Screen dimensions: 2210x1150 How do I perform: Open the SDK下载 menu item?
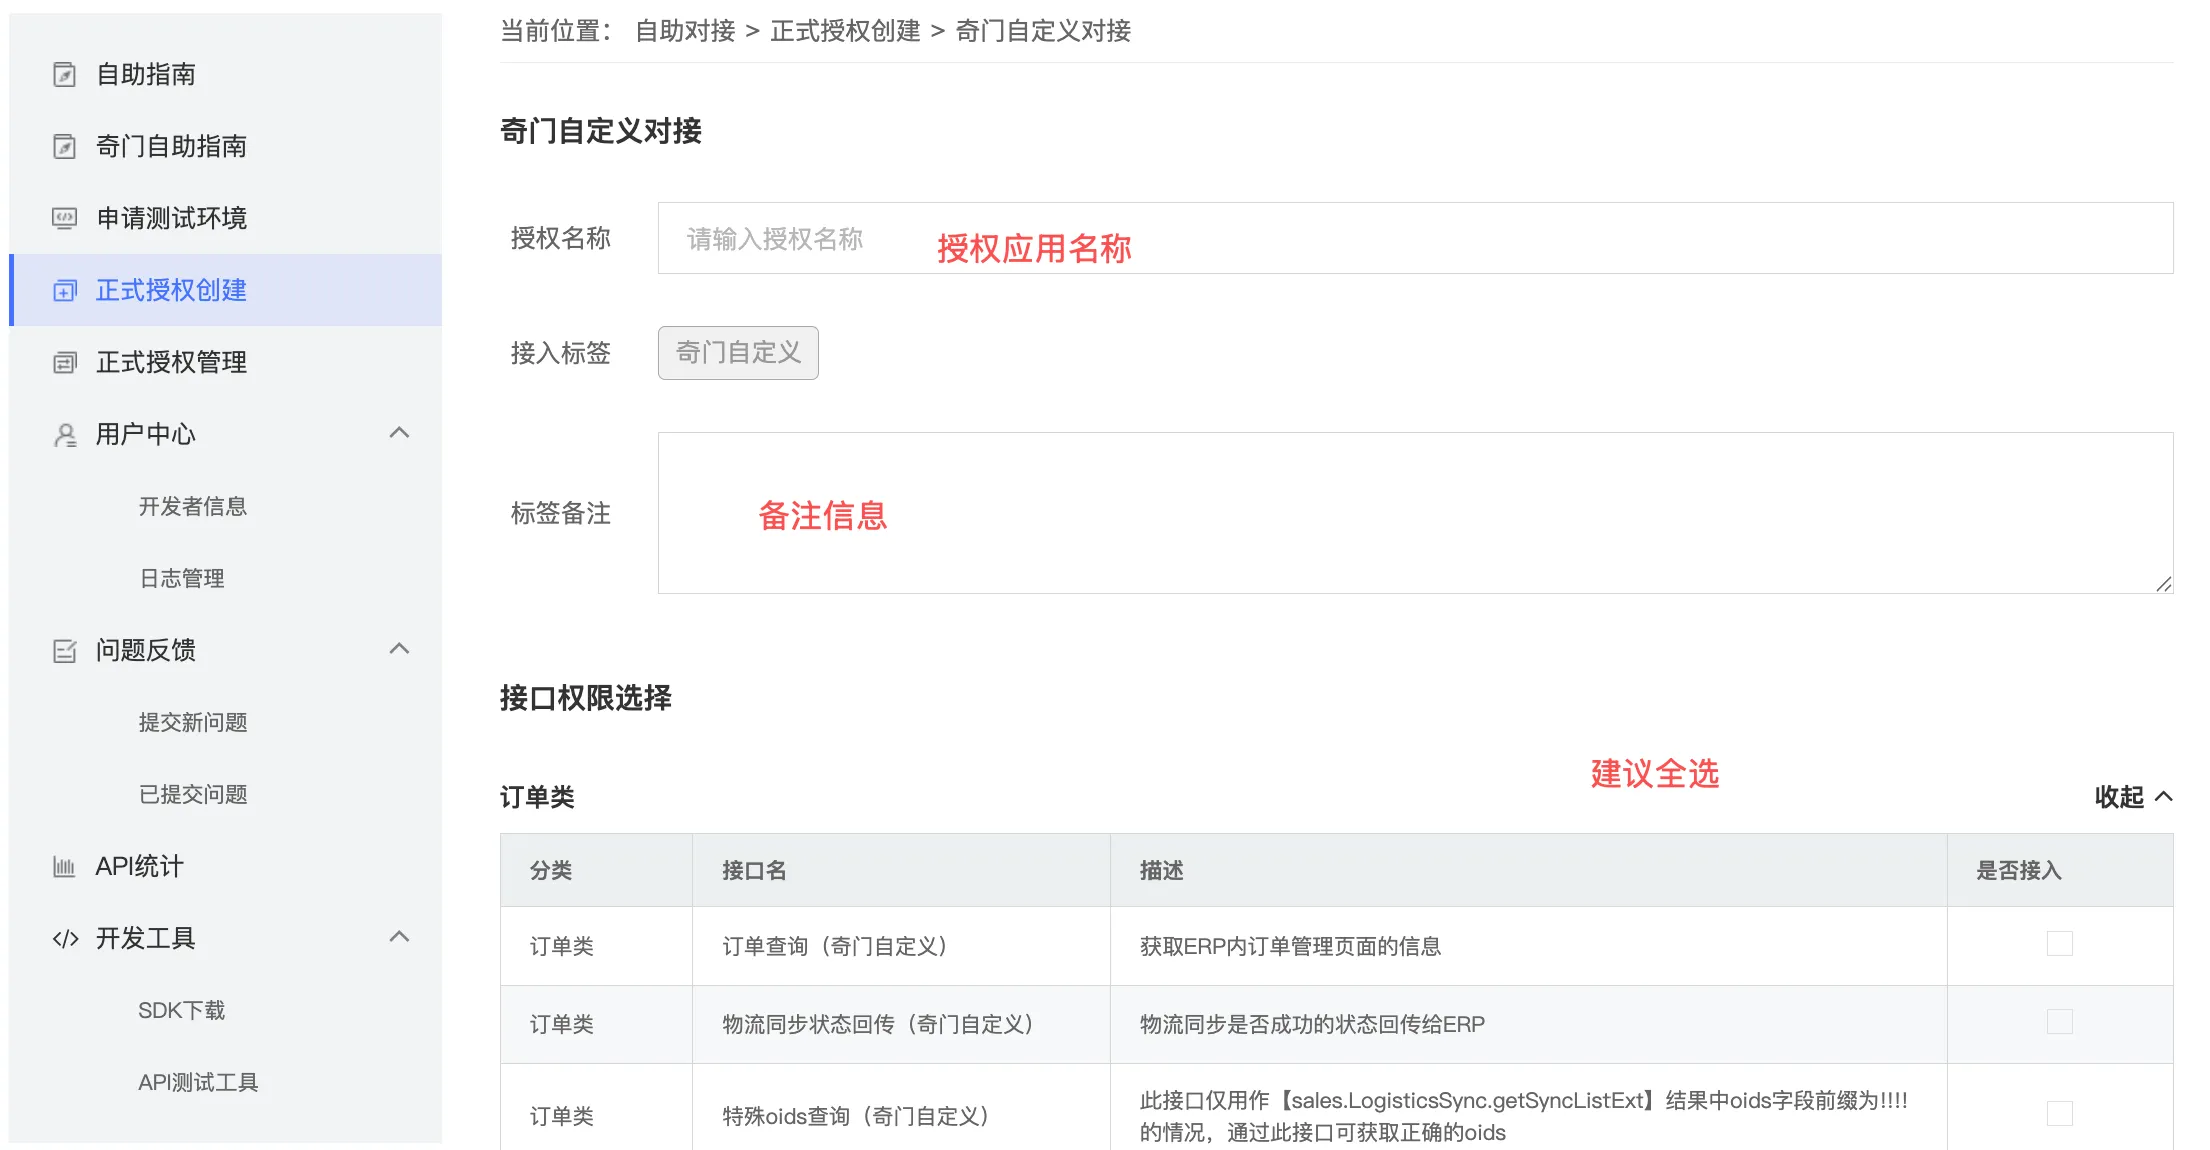181,1011
